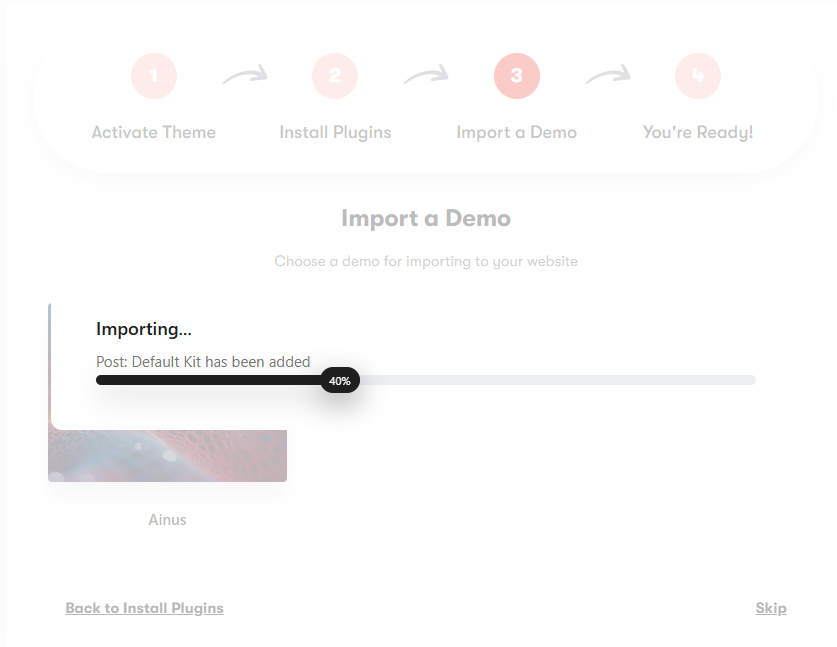Select the Activate Theme step label
Viewport: 837px width, 647px height.
(x=154, y=132)
